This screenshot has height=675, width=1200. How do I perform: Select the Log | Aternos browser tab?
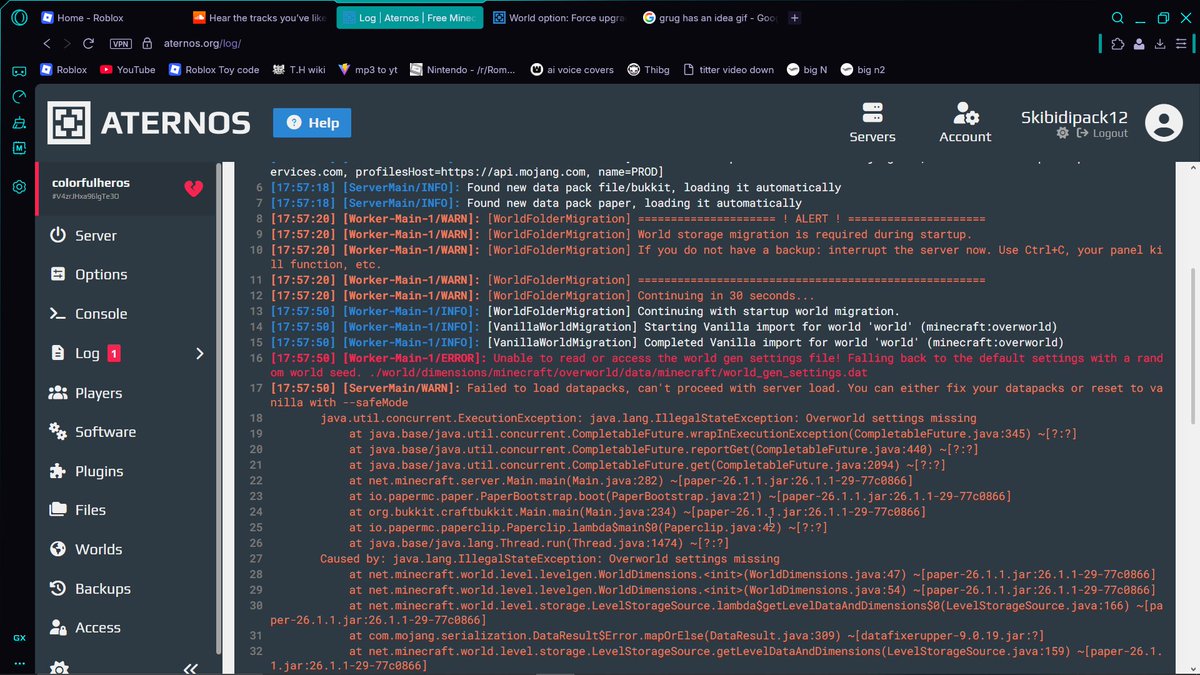pos(410,18)
